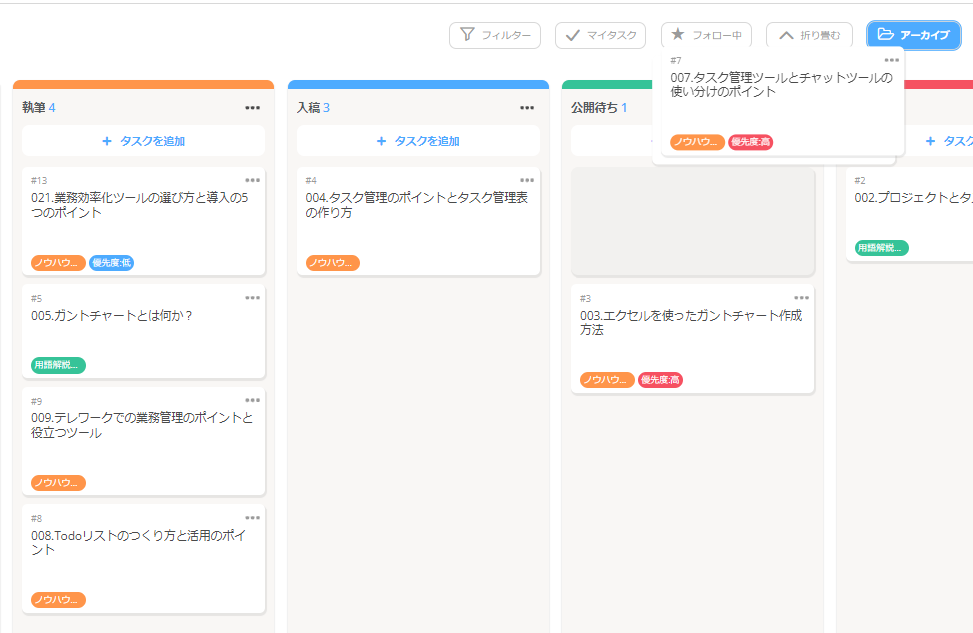Select the 用語解説 green tag on task #5
973x633 pixels.
click(x=58, y=365)
